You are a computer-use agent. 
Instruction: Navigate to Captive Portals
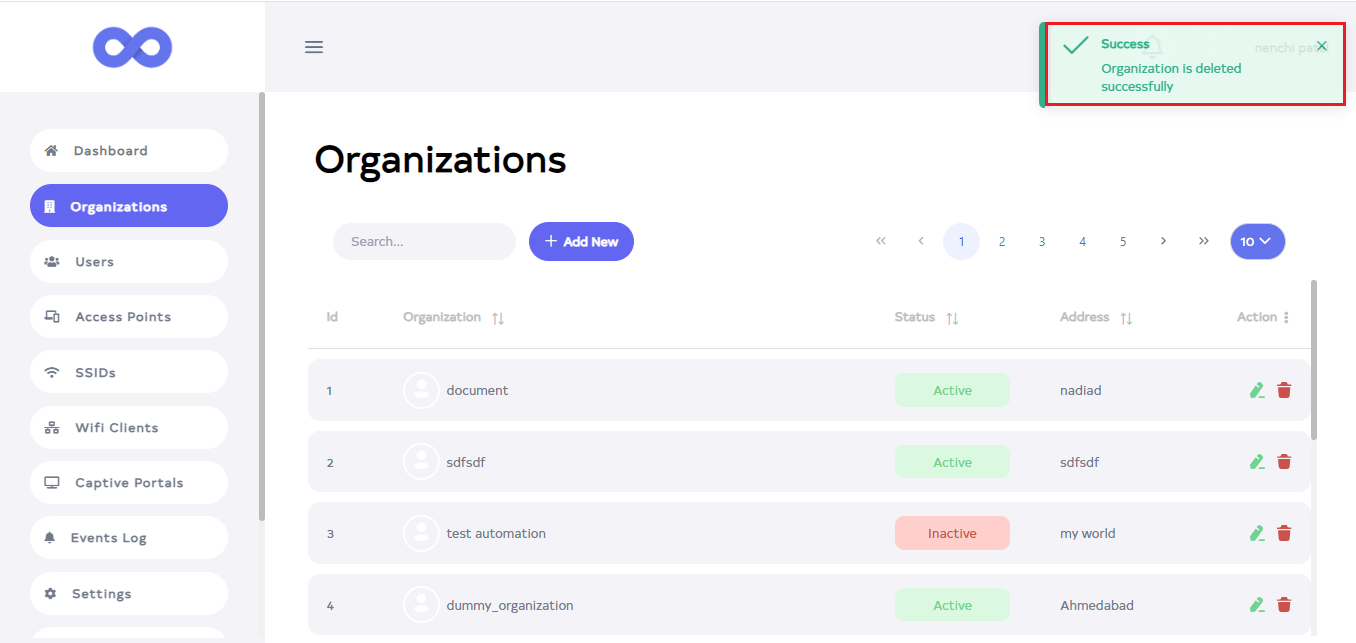(x=129, y=483)
